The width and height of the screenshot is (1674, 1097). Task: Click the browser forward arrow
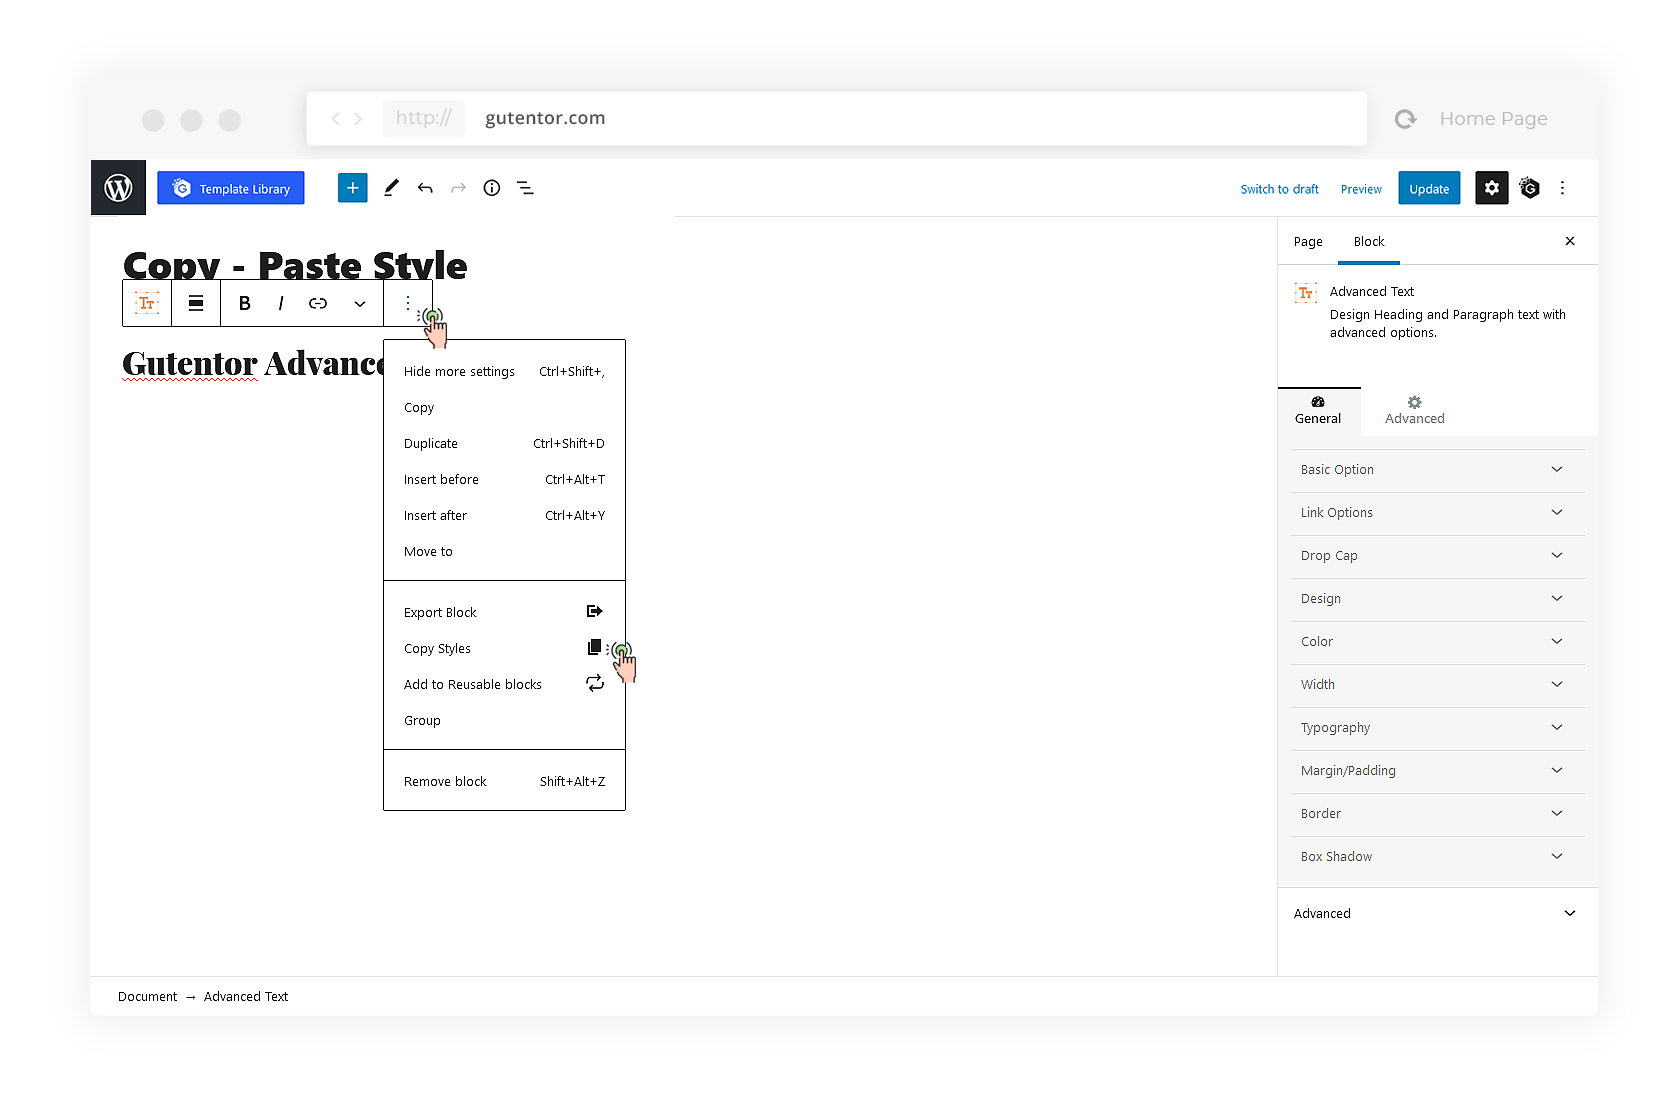point(358,118)
